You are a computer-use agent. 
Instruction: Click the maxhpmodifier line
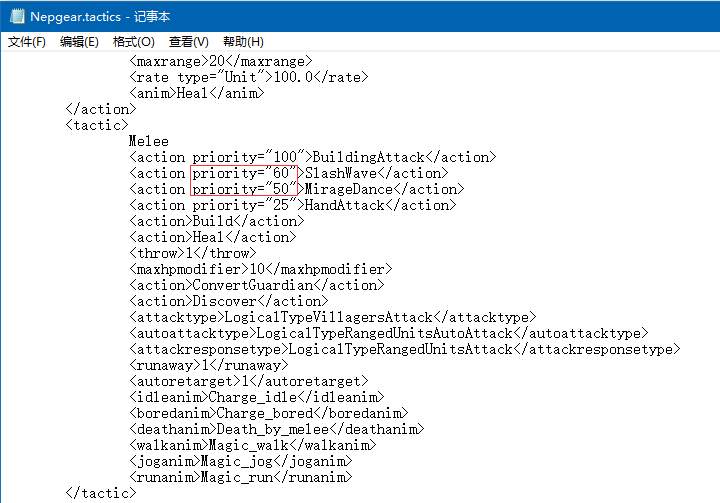tap(260, 269)
